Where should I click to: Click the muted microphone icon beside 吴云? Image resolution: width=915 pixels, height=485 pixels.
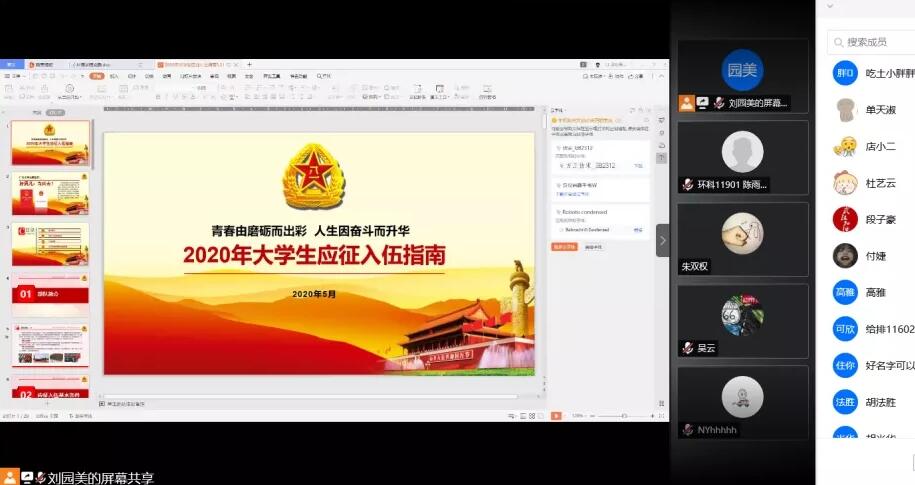(x=687, y=348)
